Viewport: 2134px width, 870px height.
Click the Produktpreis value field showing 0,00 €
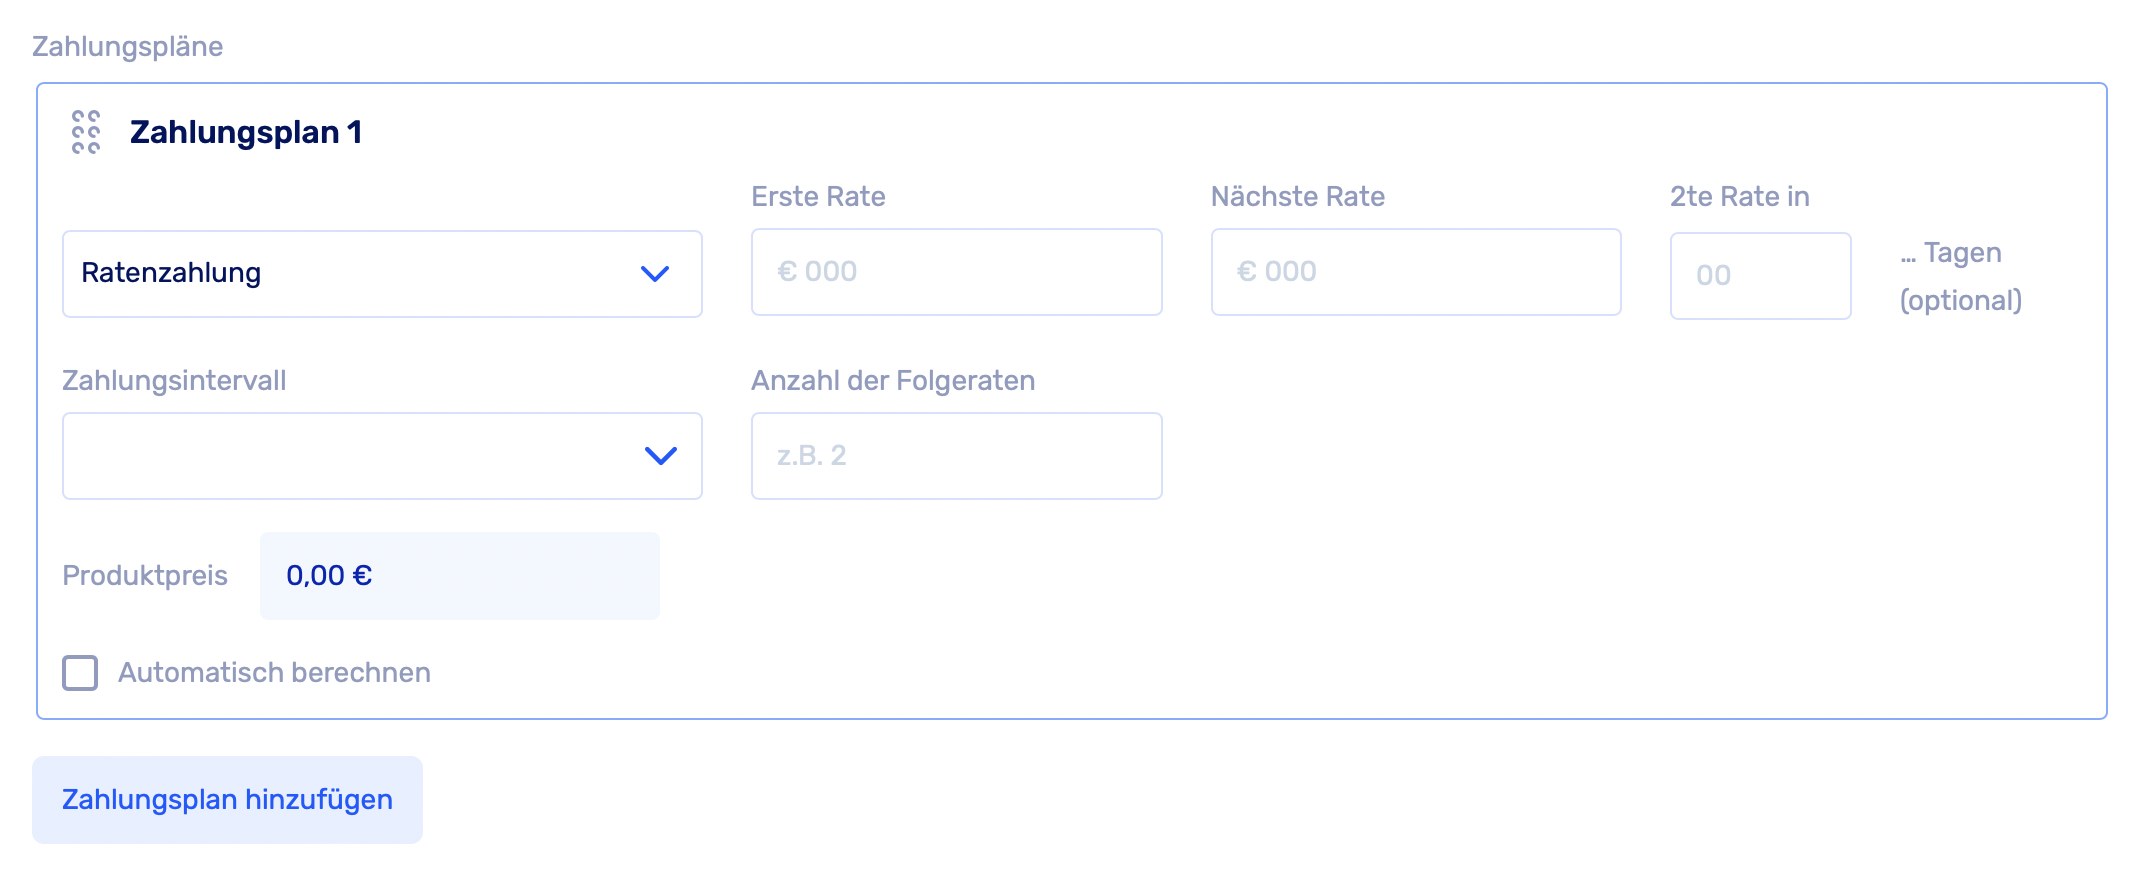[x=459, y=576]
